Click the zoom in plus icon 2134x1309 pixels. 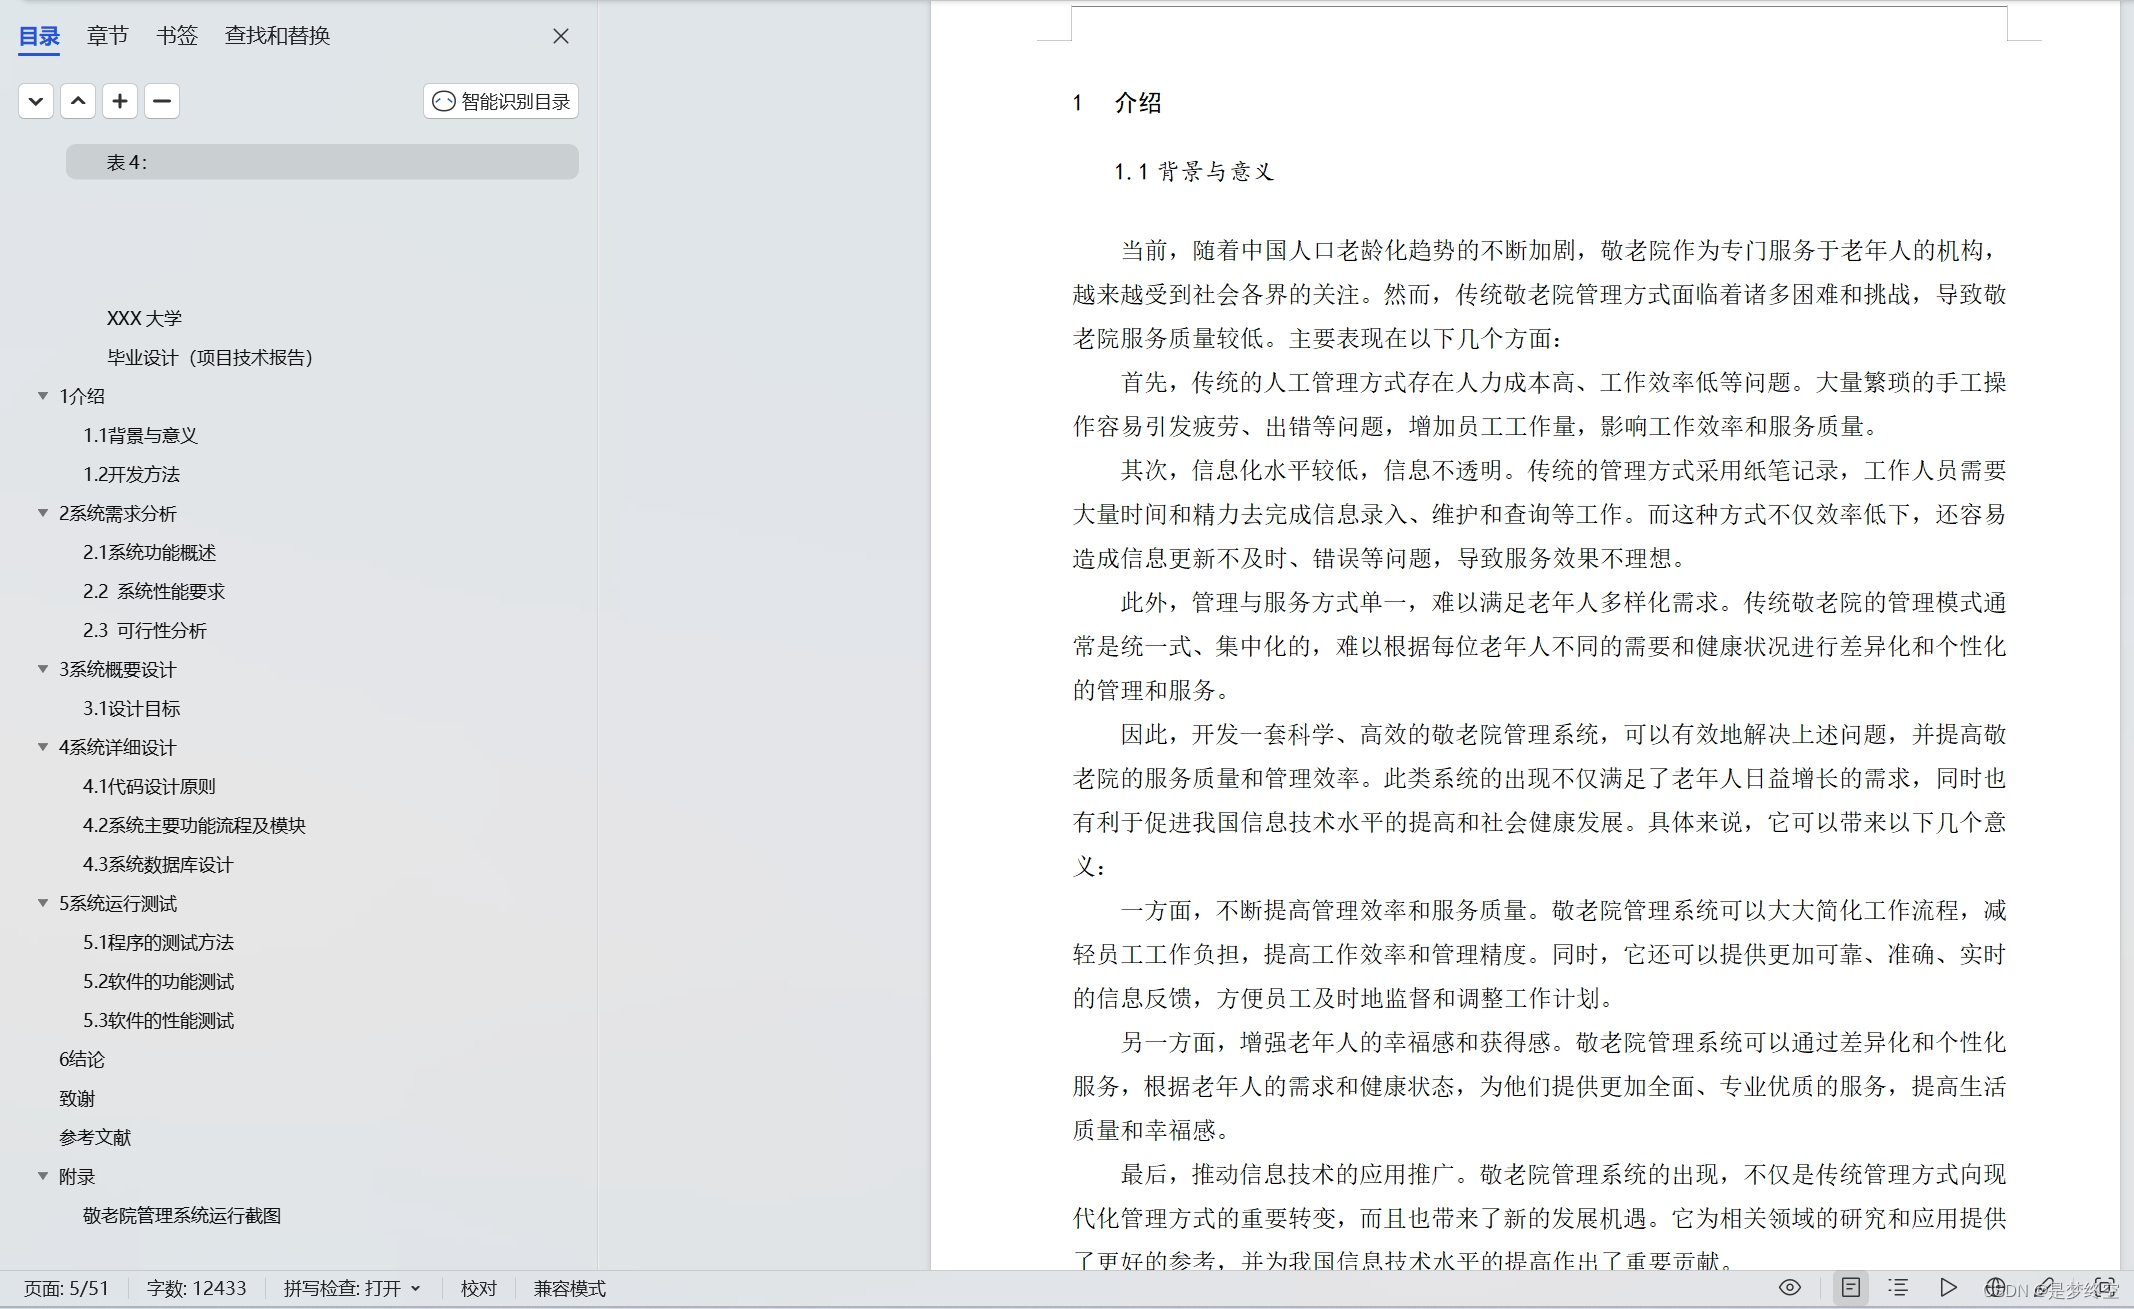120,101
